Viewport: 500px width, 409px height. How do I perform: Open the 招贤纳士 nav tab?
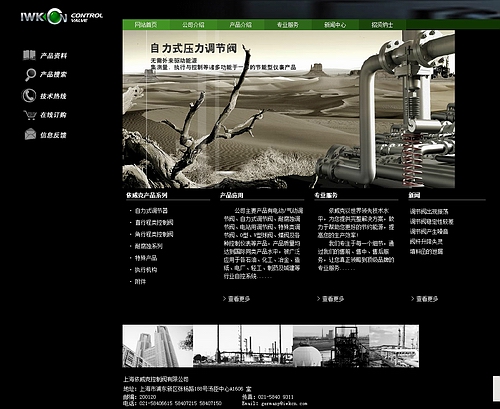(382, 25)
